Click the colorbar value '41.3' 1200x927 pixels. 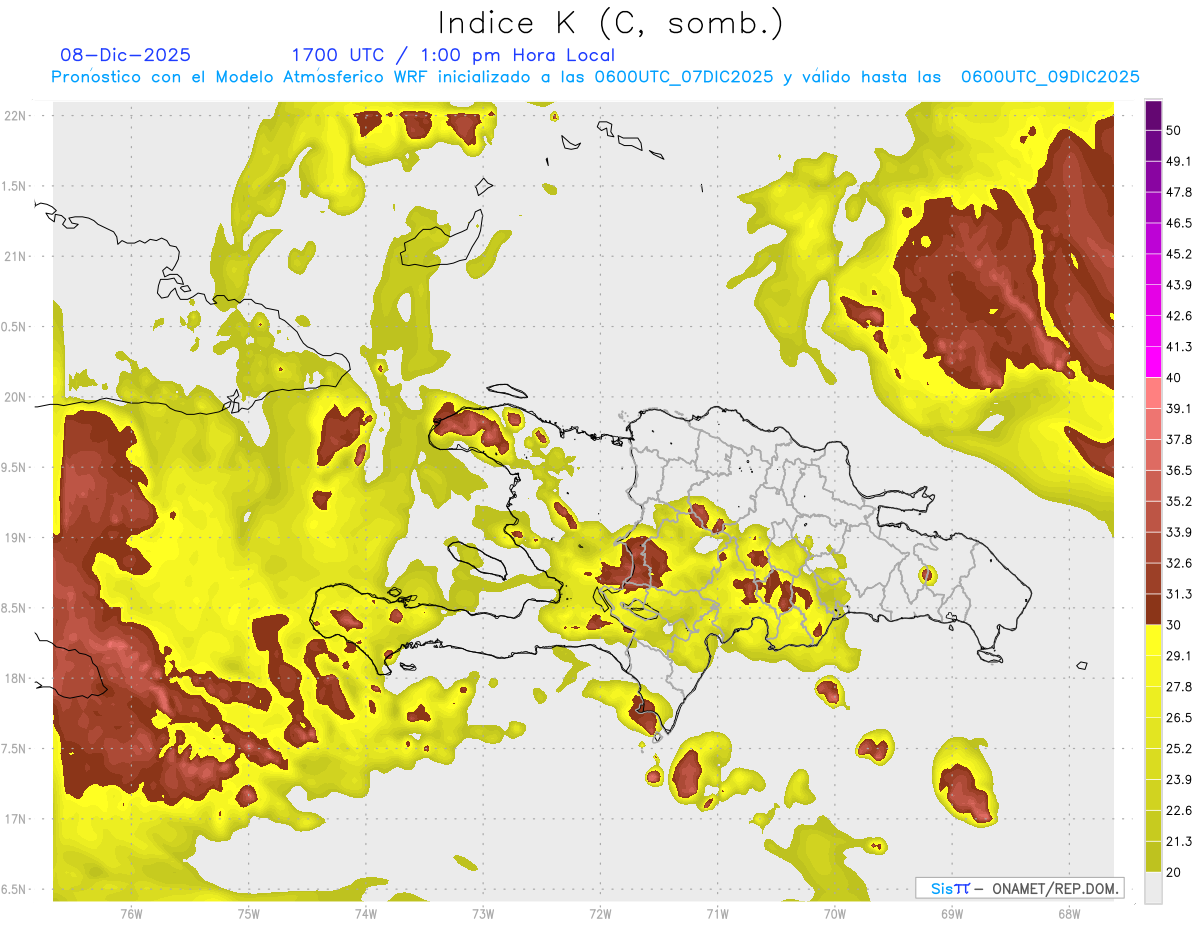(x=1179, y=347)
